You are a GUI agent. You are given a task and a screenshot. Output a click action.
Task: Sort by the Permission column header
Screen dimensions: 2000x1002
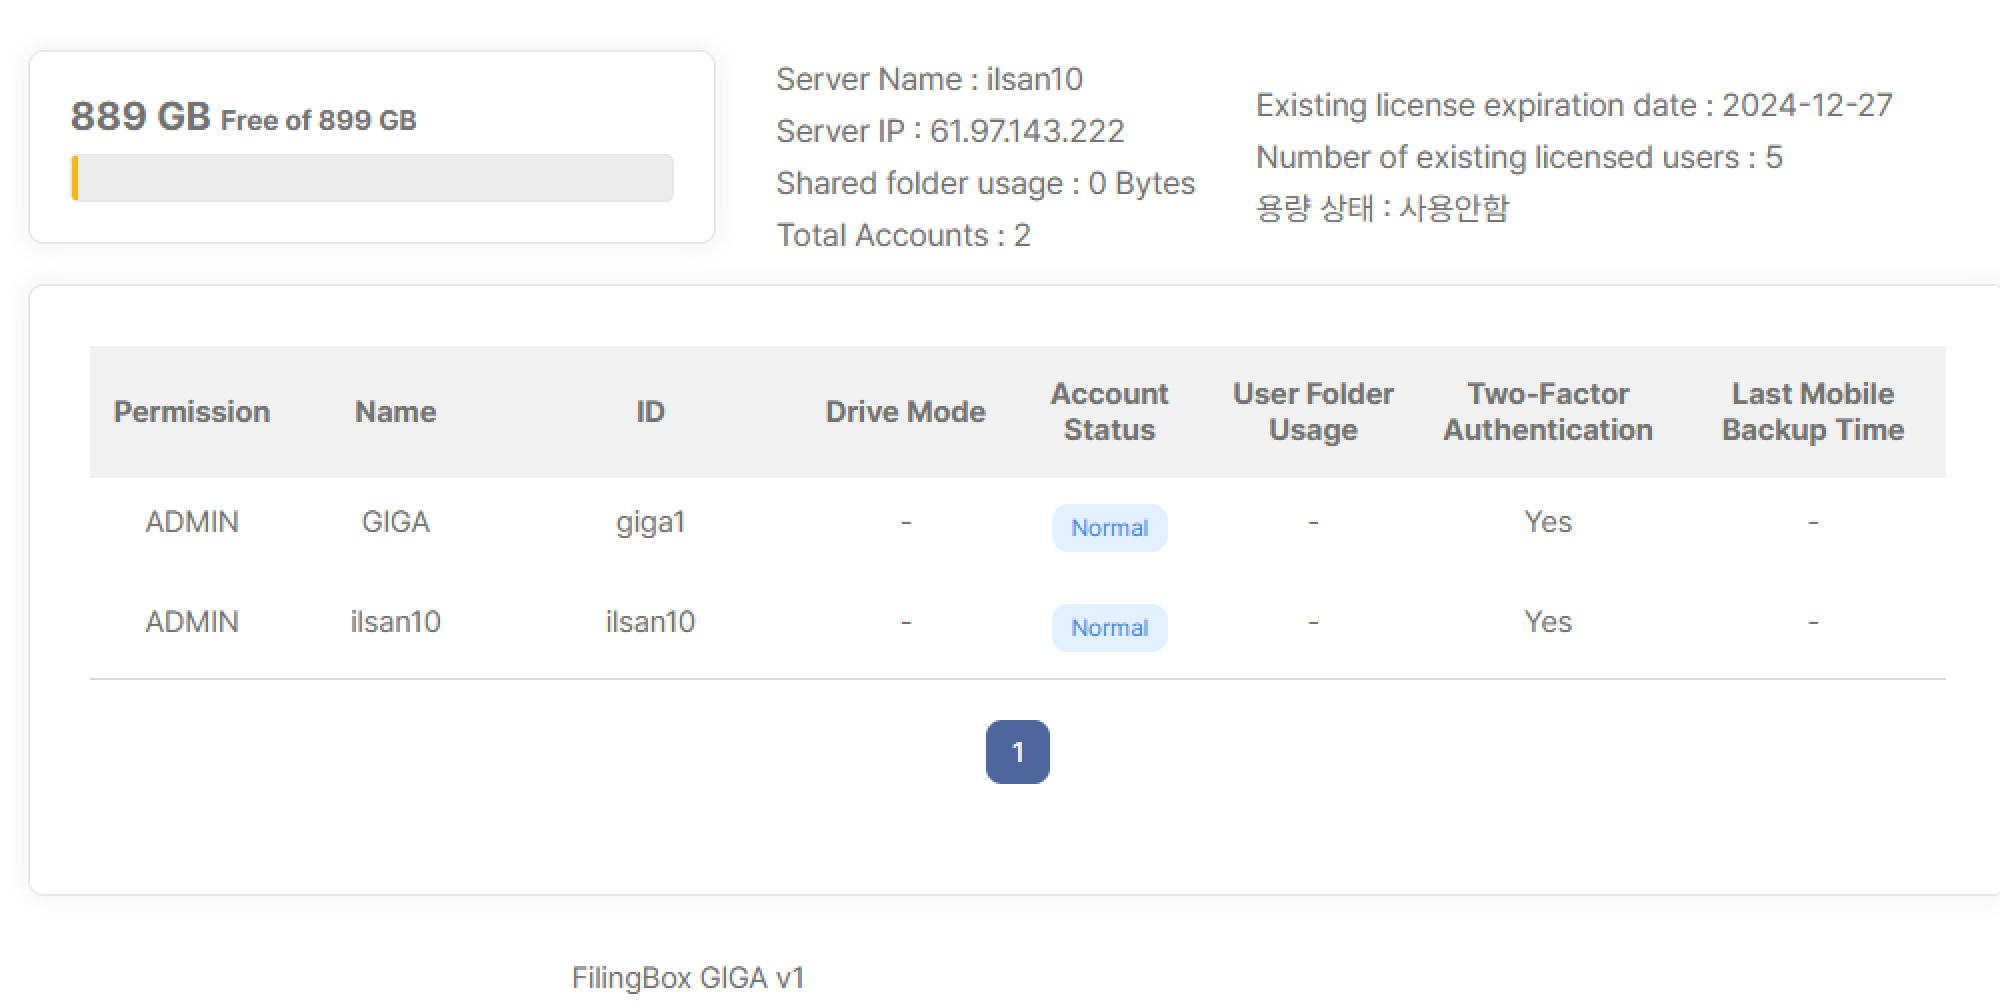[x=191, y=412]
